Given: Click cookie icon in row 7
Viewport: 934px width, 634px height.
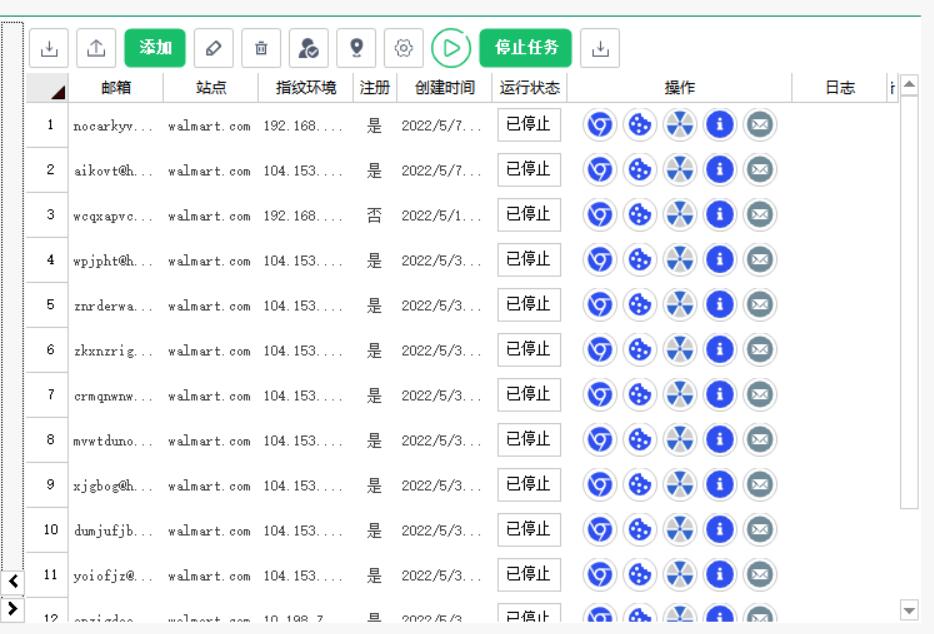Looking at the screenshot, I should [640, 394].
